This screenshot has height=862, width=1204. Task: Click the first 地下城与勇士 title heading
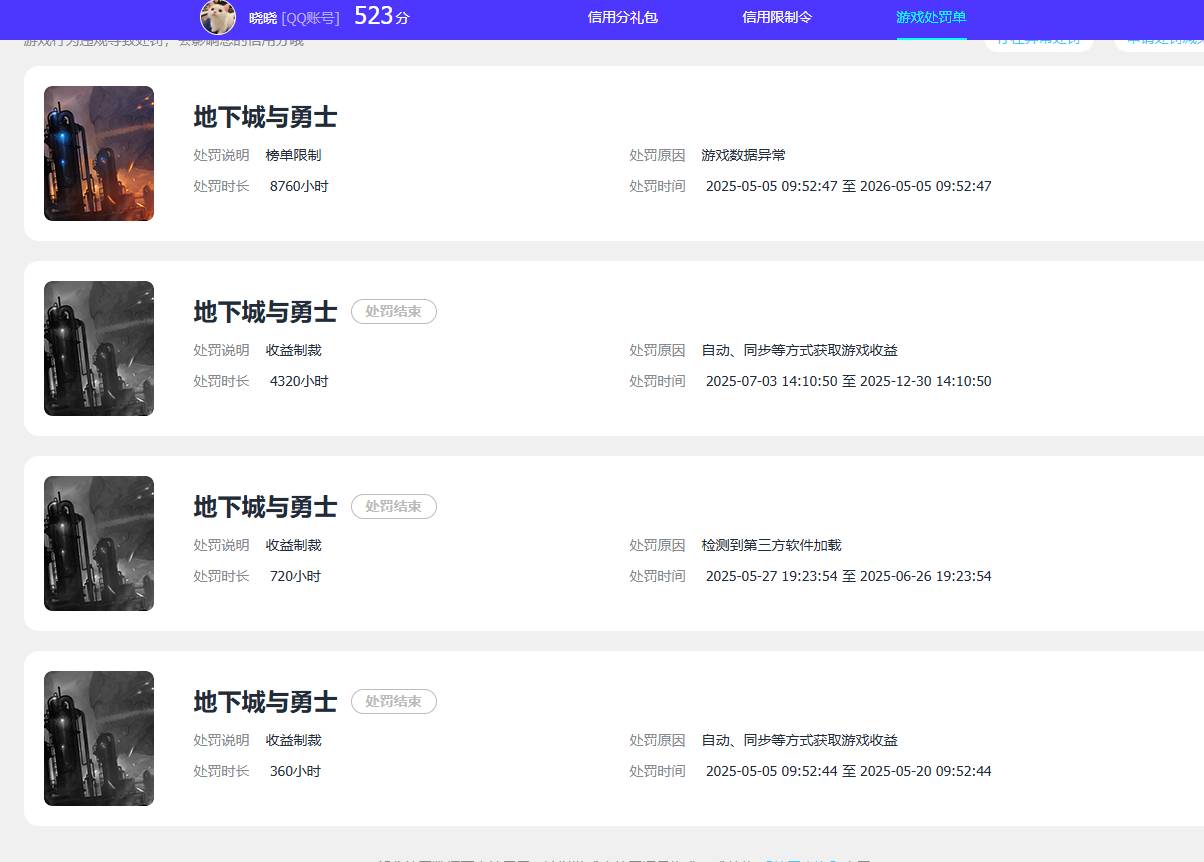pos(264,117)
